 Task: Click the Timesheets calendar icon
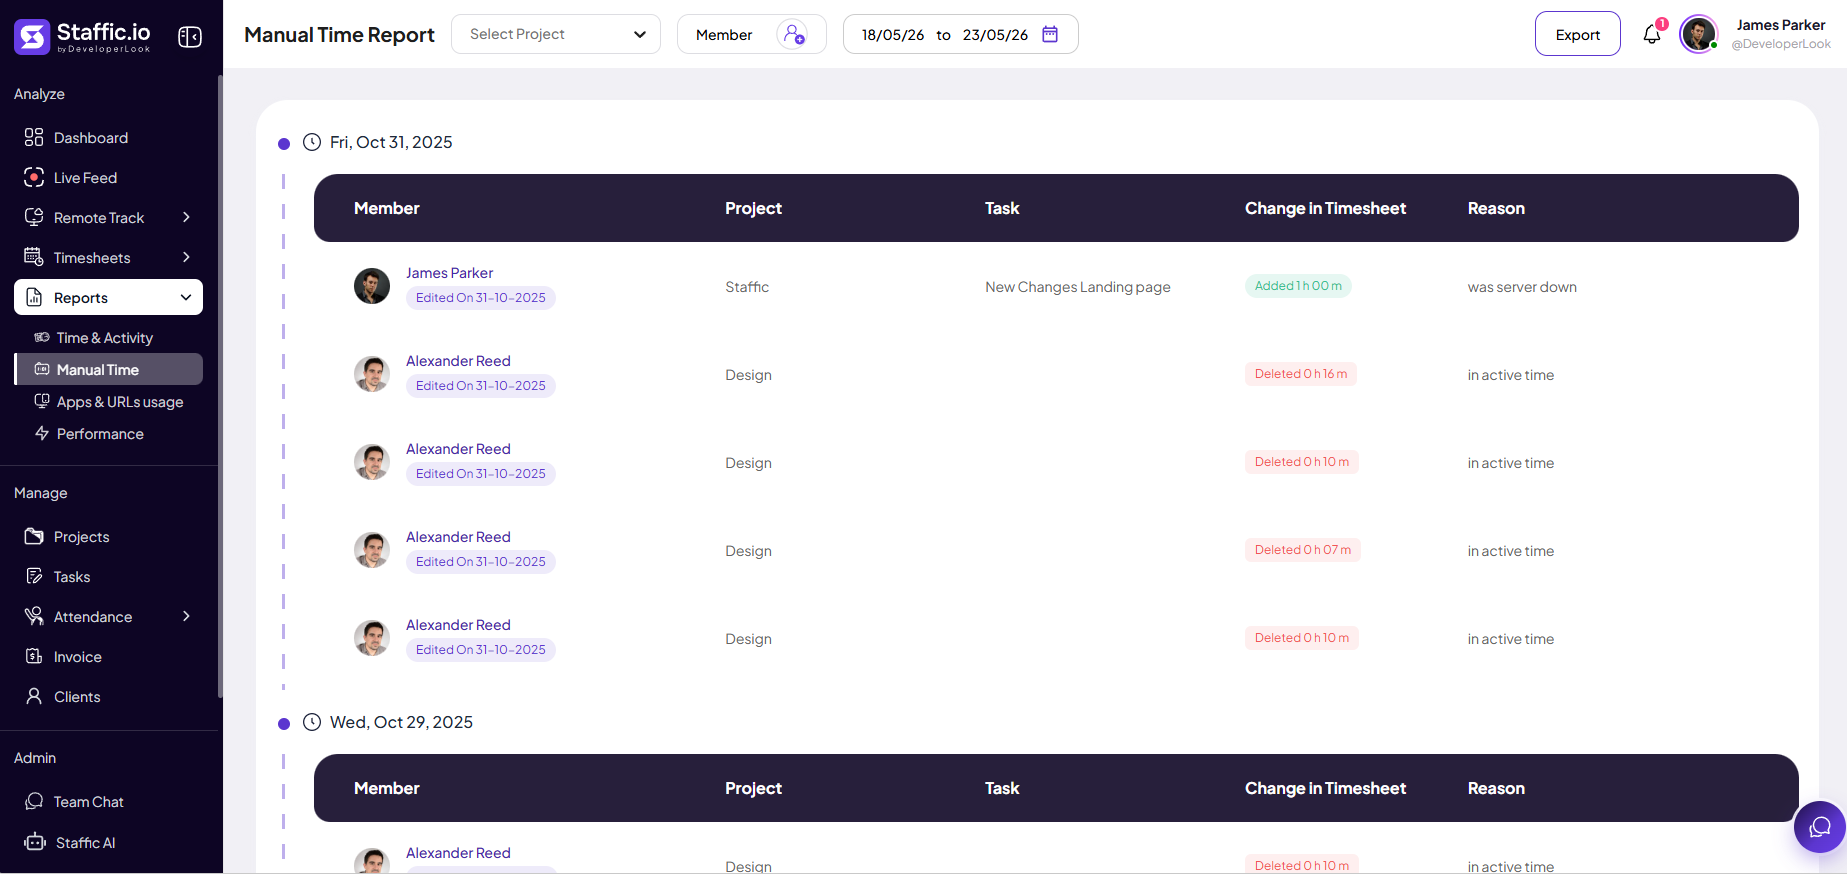point(34,257)
